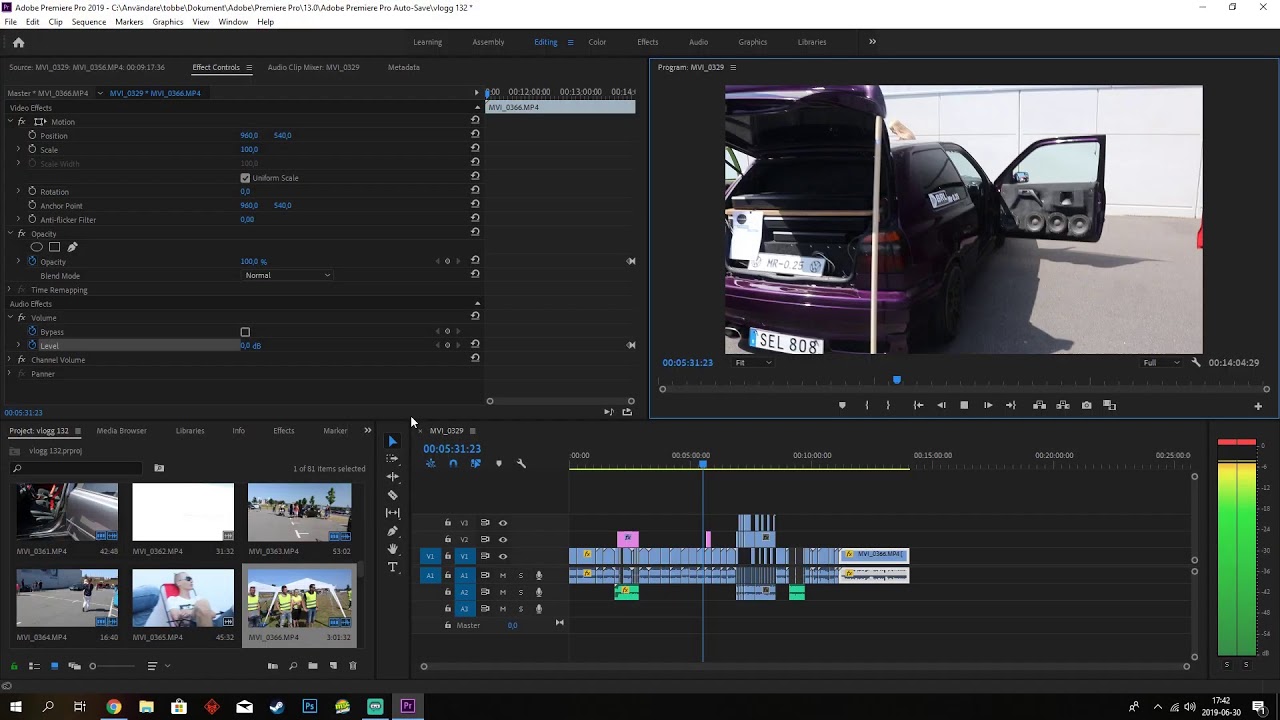Open the Blend Mode dropdown
The image size is (1280, 720).
(288, 275)
